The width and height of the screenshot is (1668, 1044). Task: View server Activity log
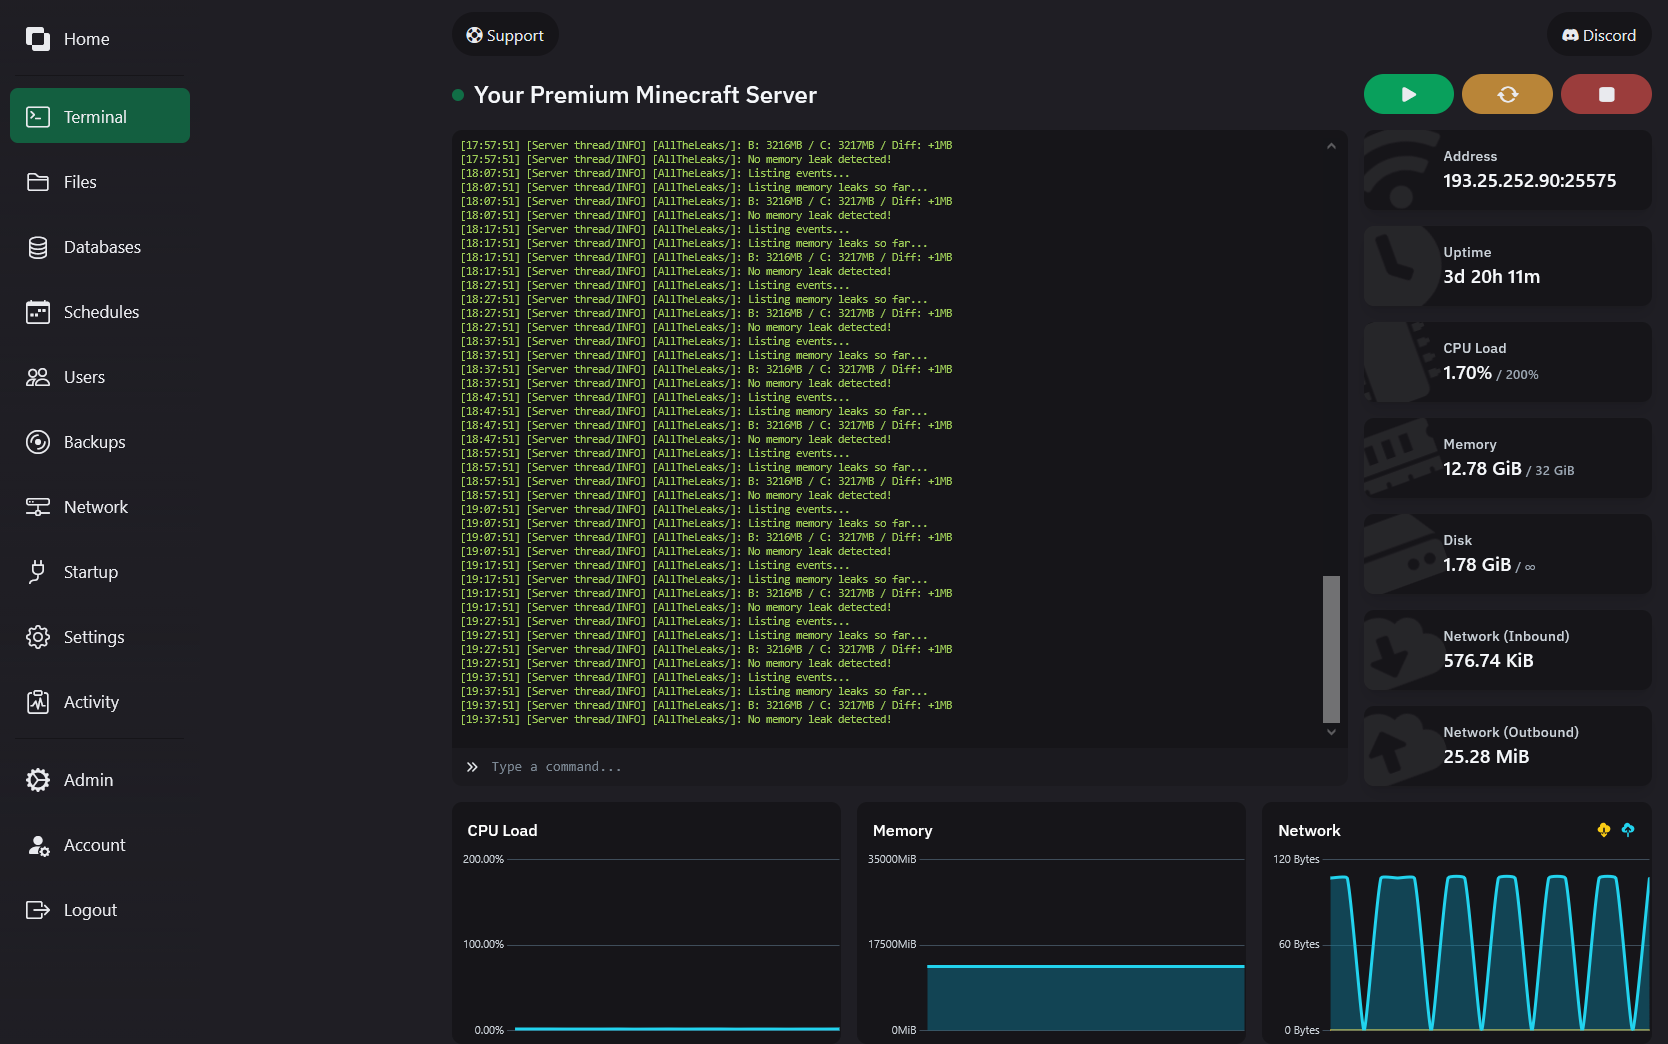90,701
